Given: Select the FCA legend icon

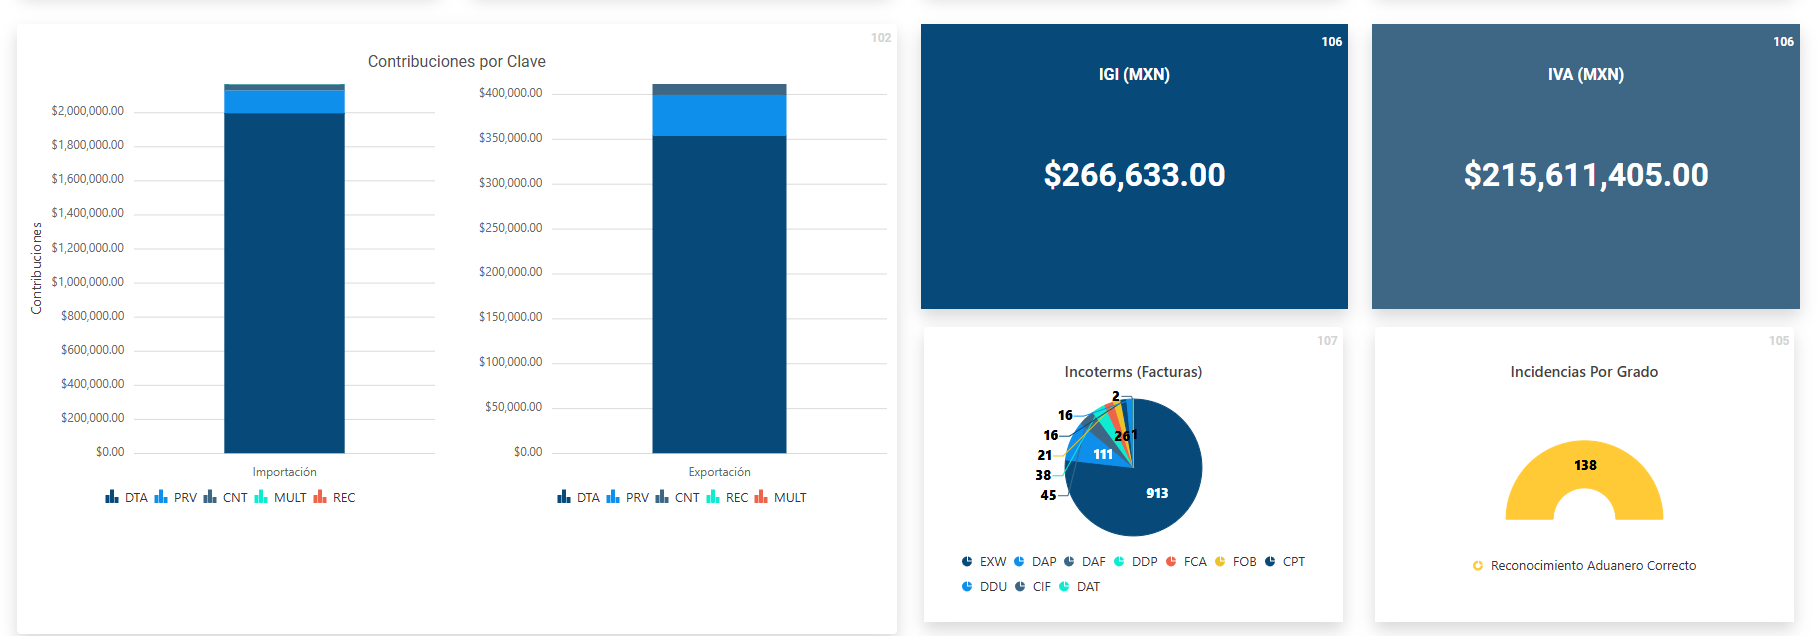Looking at the screenshot, I should tap(1171, 562).
